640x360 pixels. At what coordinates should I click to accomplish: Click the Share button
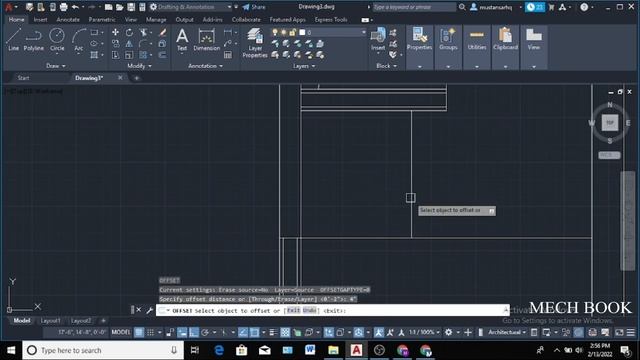pyautogui.click(x=254, y=7)
